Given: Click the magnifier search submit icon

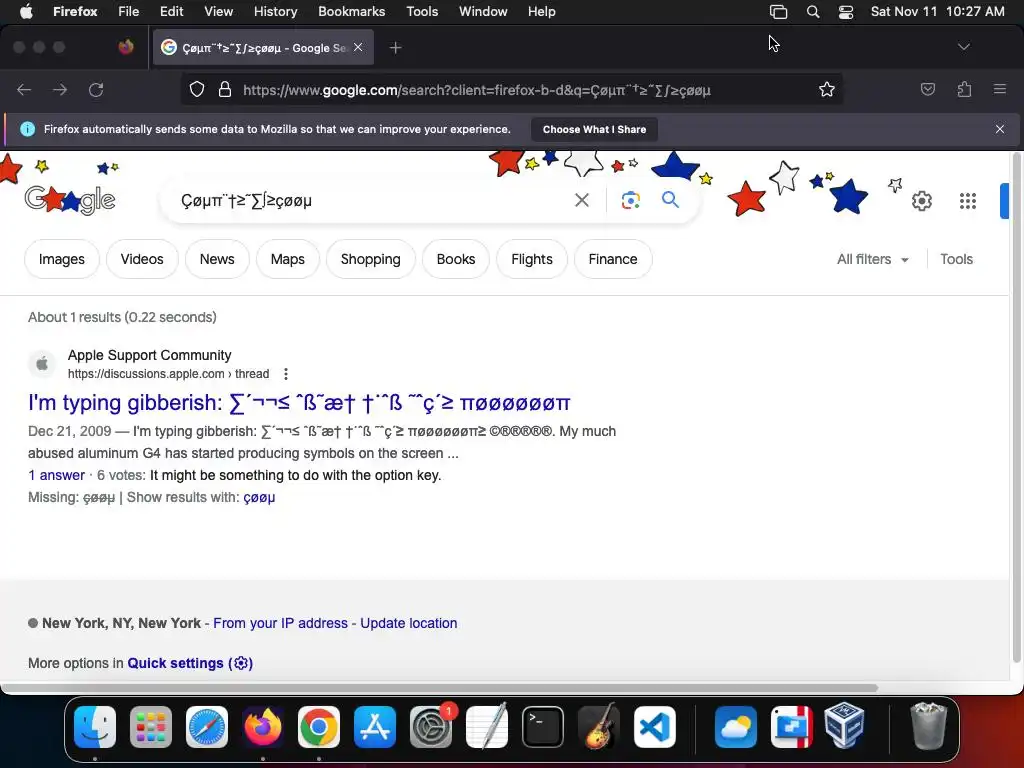Looking at the screenshot, I should coord(670,200).
